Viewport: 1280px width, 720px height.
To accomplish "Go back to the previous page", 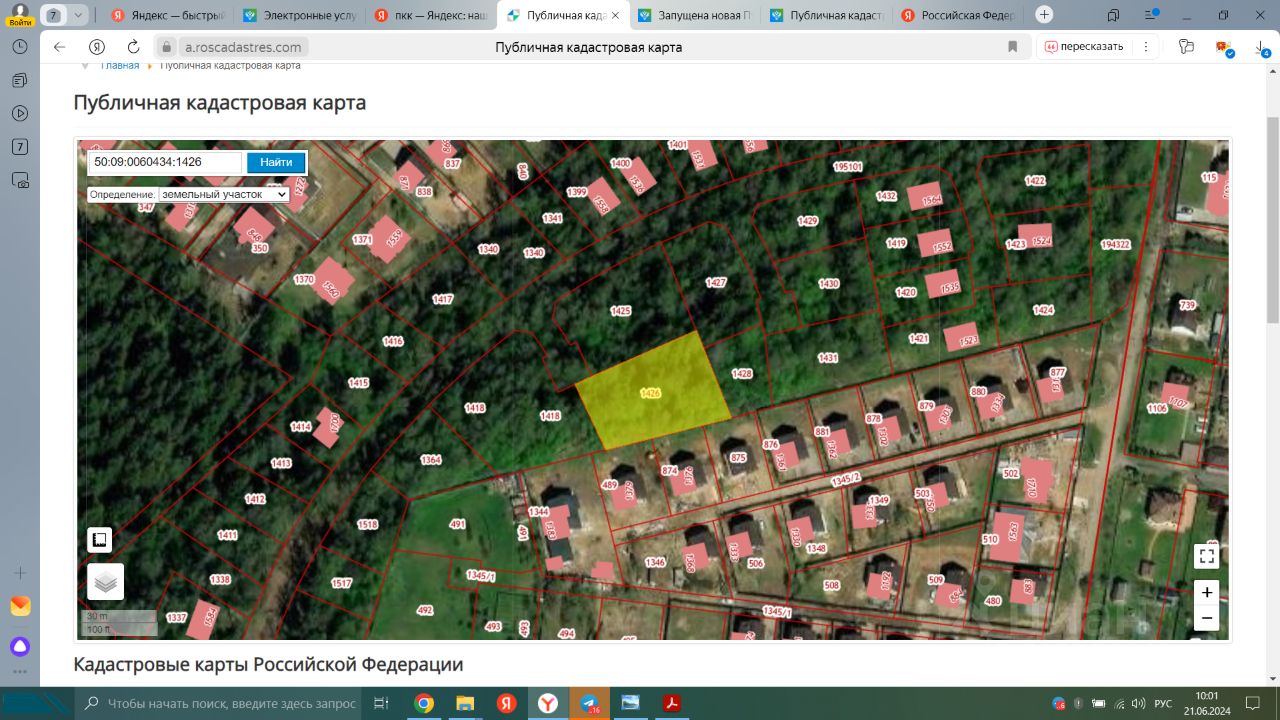I will [x=60, y=47].
